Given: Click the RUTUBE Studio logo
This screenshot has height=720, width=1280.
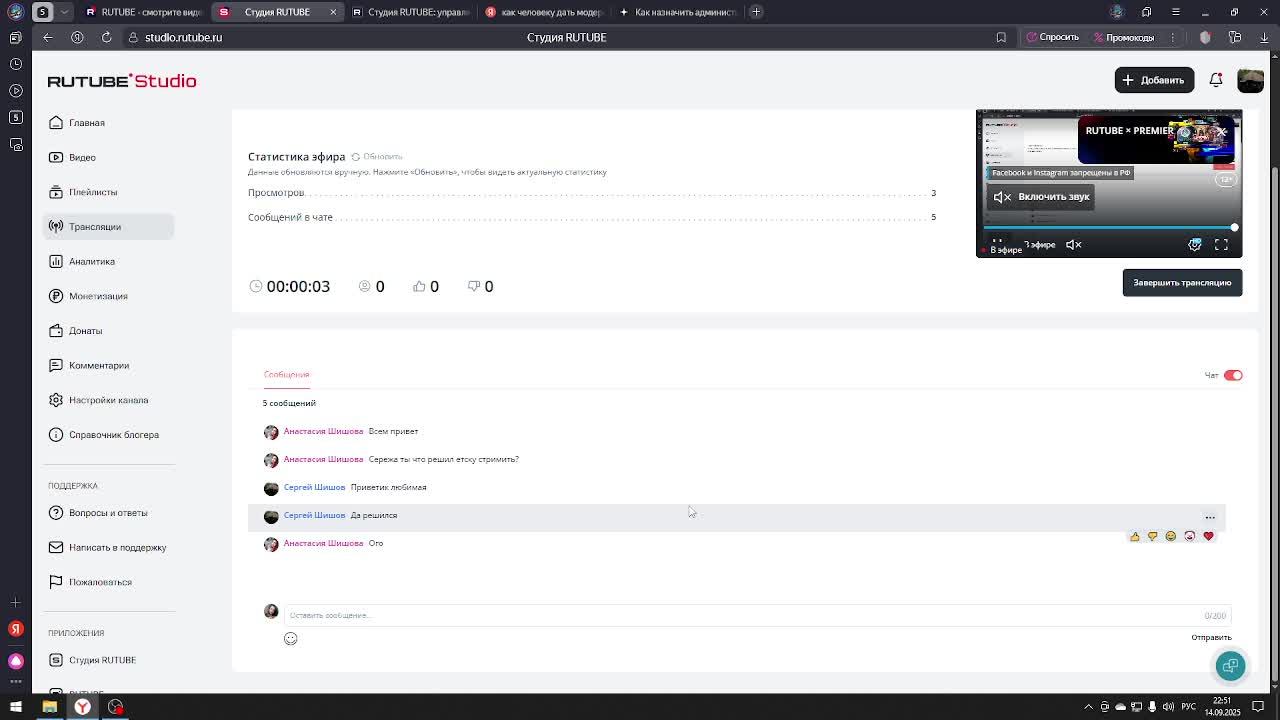Looking at the screenshot, I should point(122,81).
